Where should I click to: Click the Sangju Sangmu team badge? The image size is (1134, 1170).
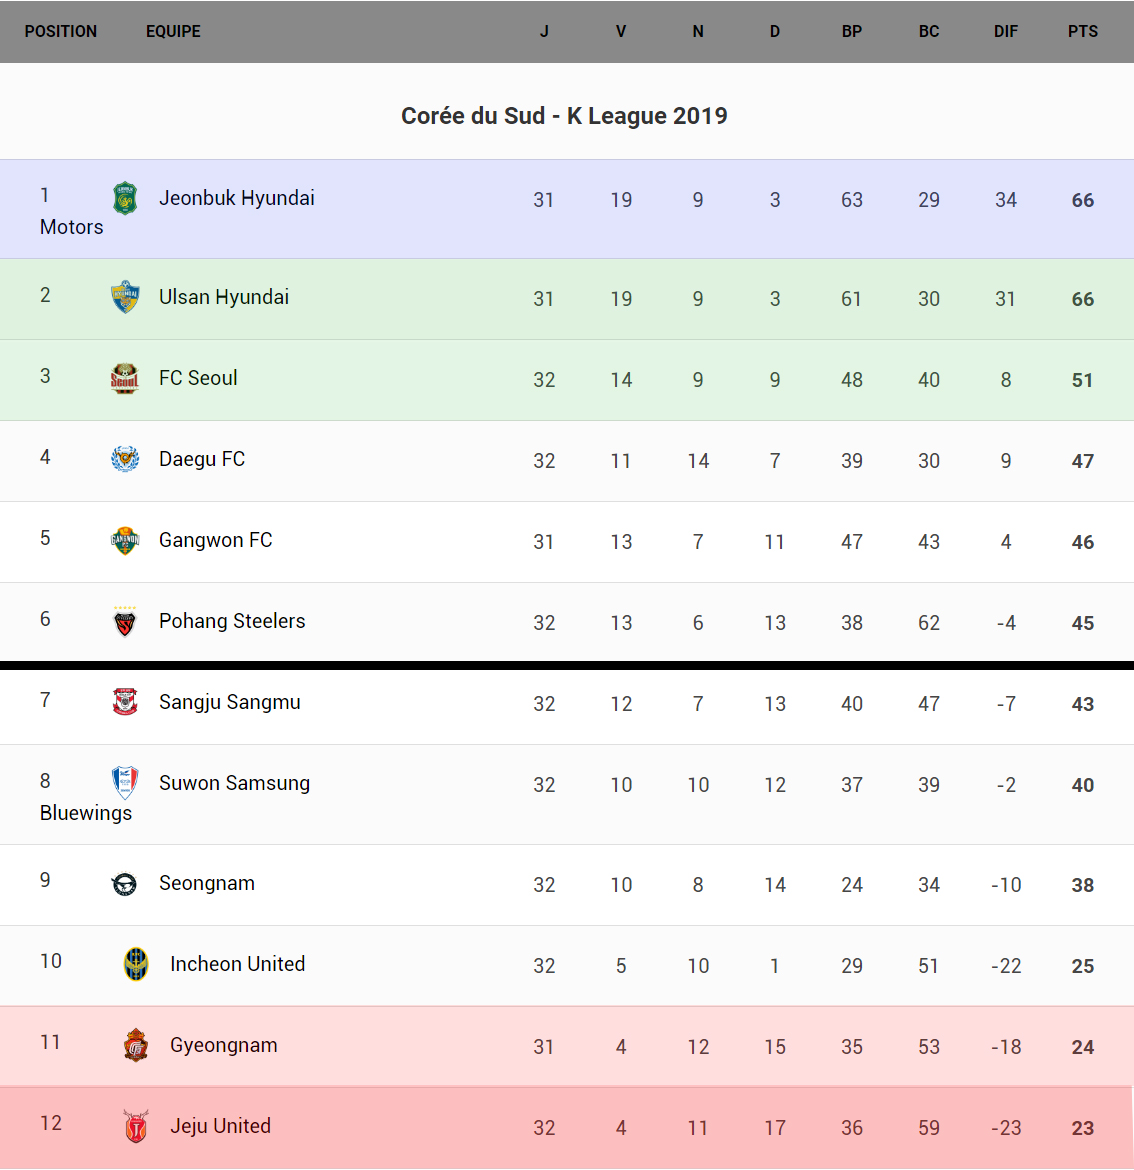(x=125, y=702)
